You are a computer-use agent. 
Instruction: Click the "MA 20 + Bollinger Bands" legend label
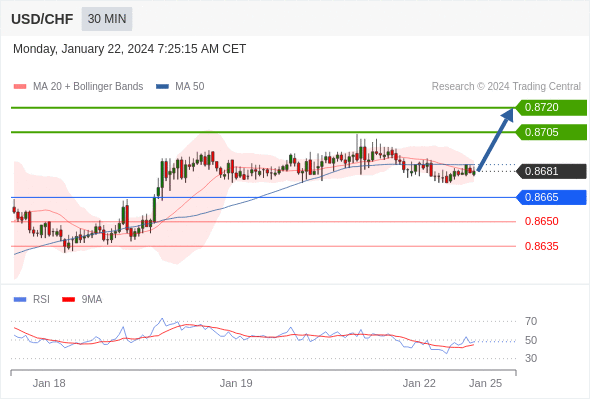tap(88, 87)
